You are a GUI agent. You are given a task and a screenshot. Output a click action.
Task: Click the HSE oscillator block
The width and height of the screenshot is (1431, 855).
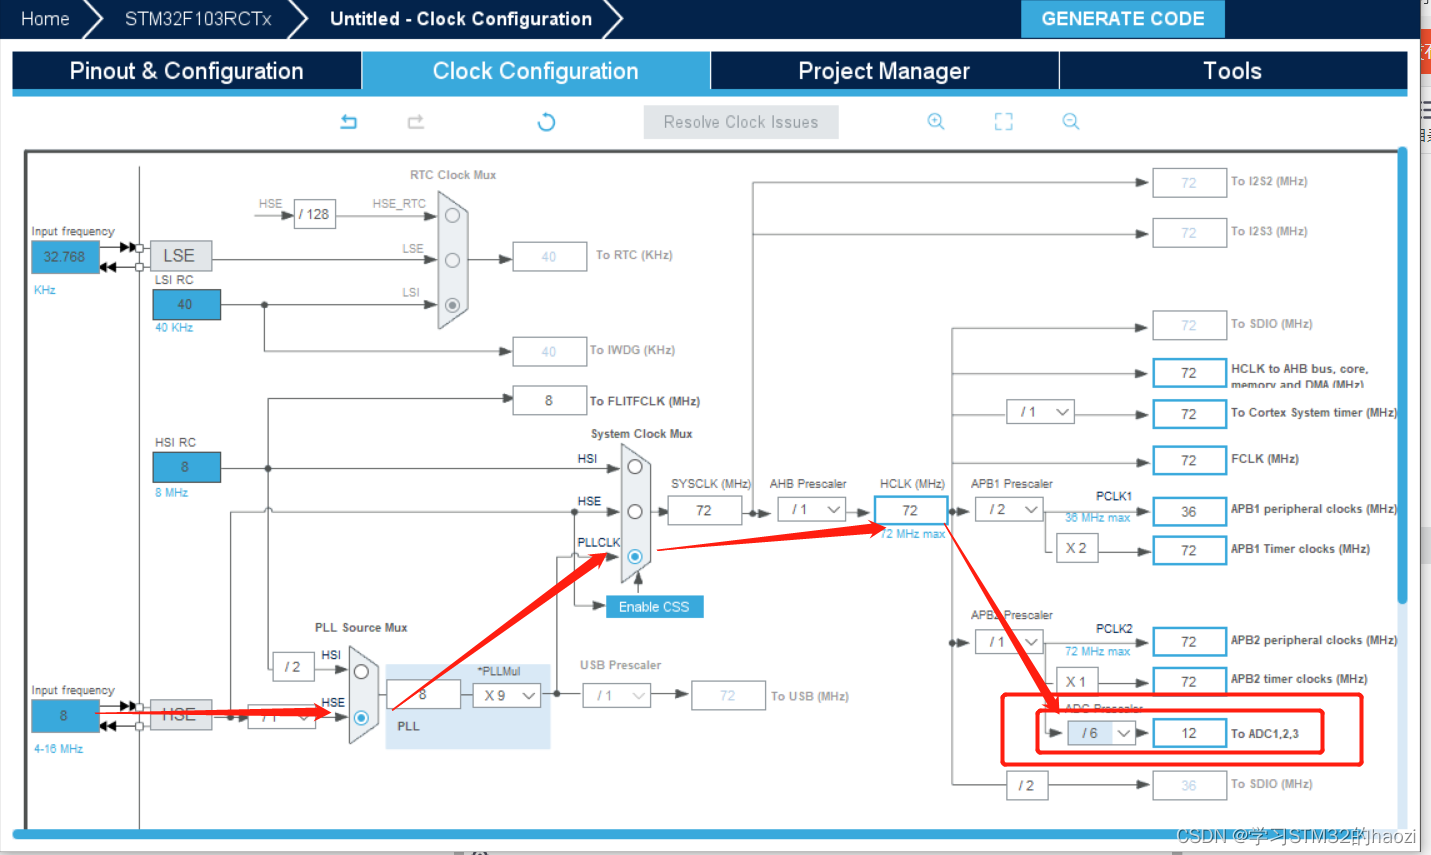click(180, 715)
